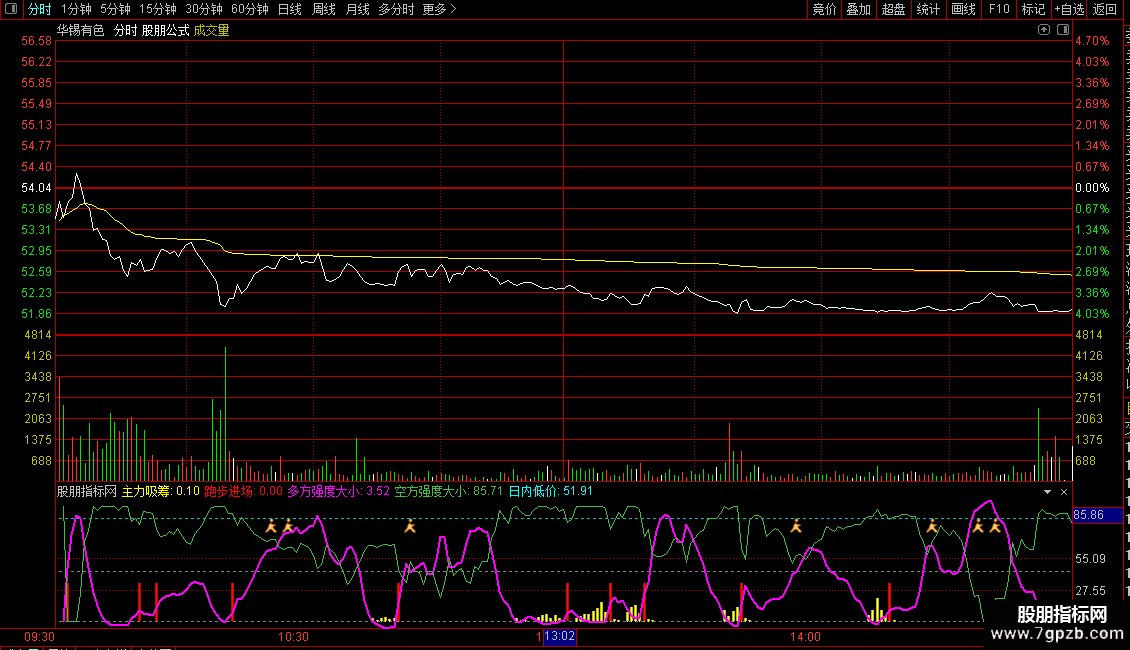Click the left sidebar toggle icon
Viewport: 1130px width, 650px height.
[10, 10]
